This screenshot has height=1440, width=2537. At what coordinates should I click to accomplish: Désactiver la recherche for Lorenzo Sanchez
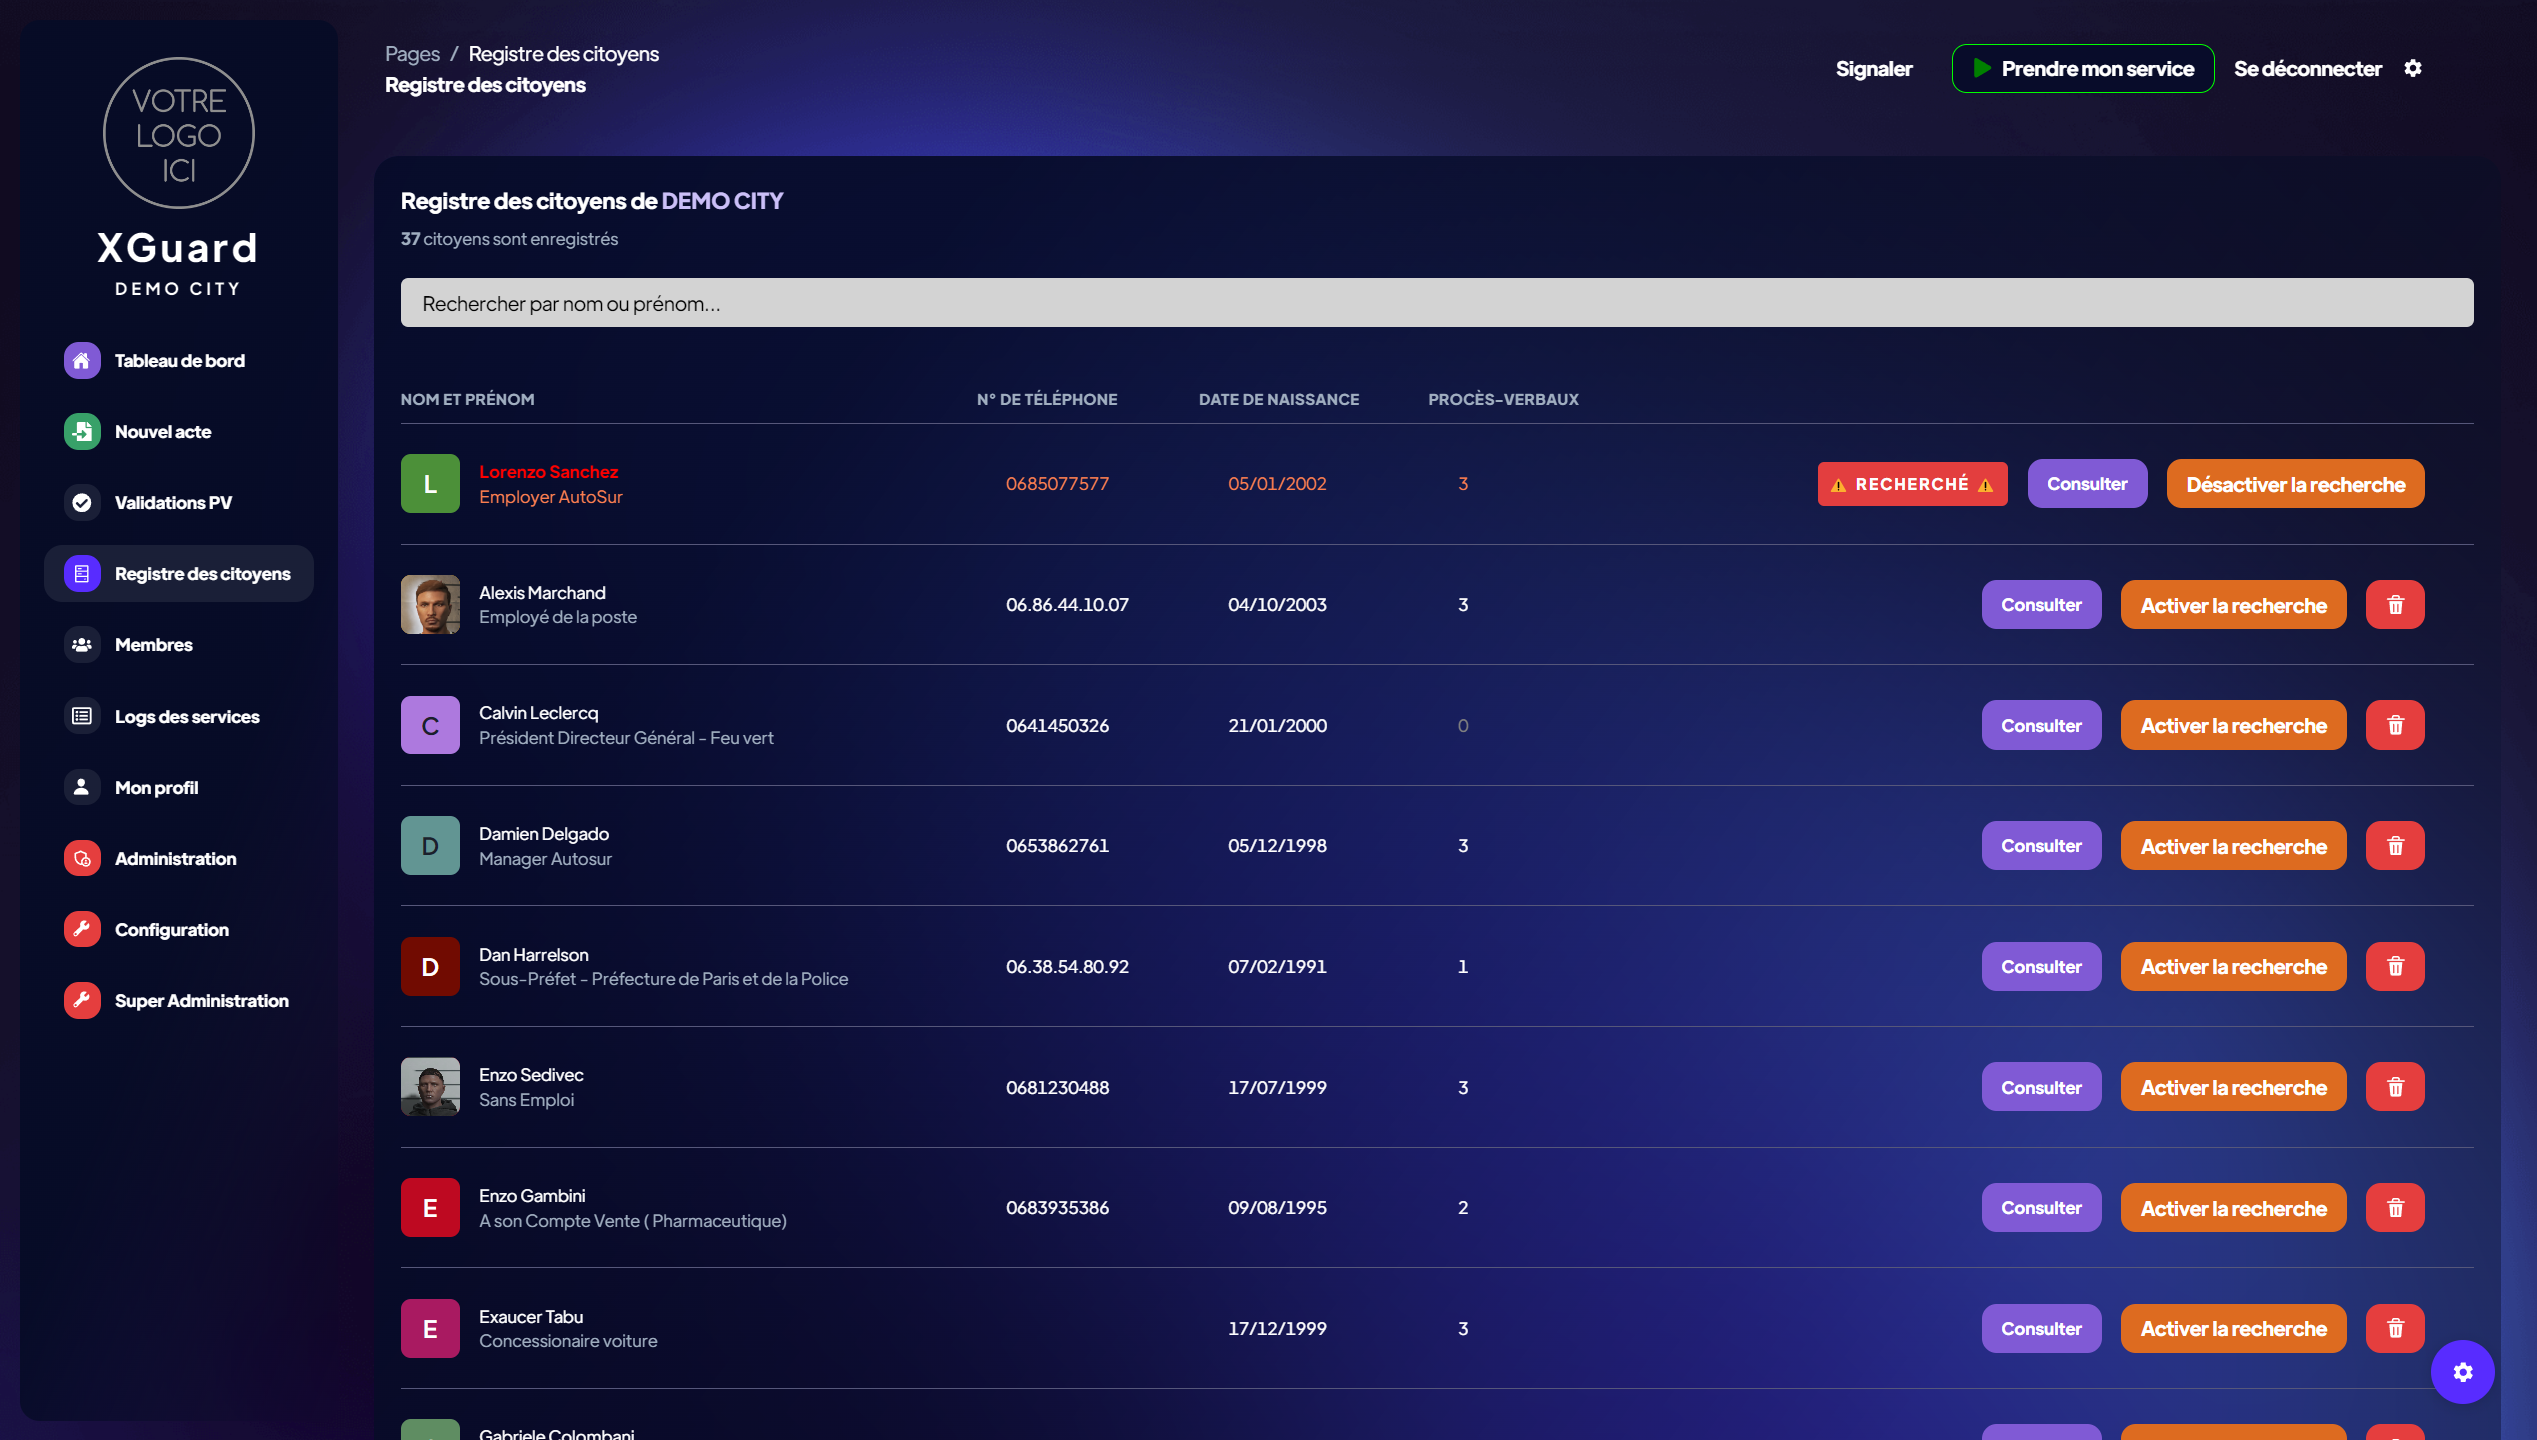[x=2295, y=484]
